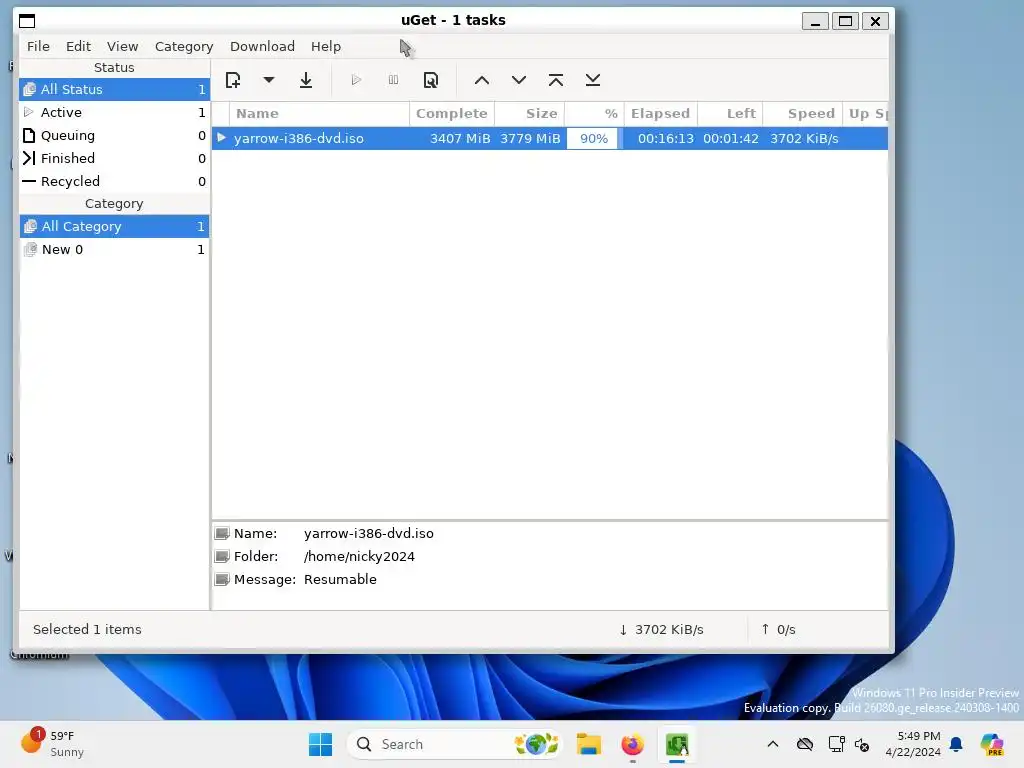
Task: Sort the list by the Speed column
Action: tap(803, 114)
